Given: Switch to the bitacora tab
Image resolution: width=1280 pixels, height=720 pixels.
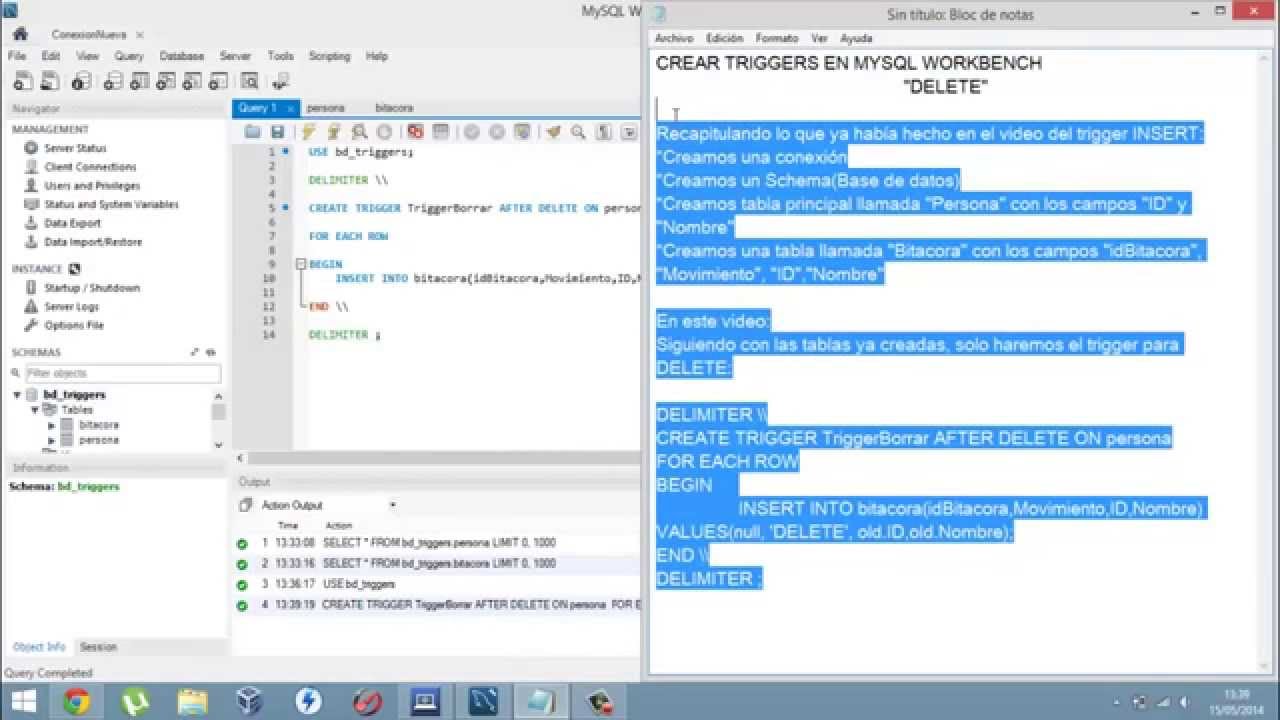Looking at the screenshot, I should pos(394,108).
